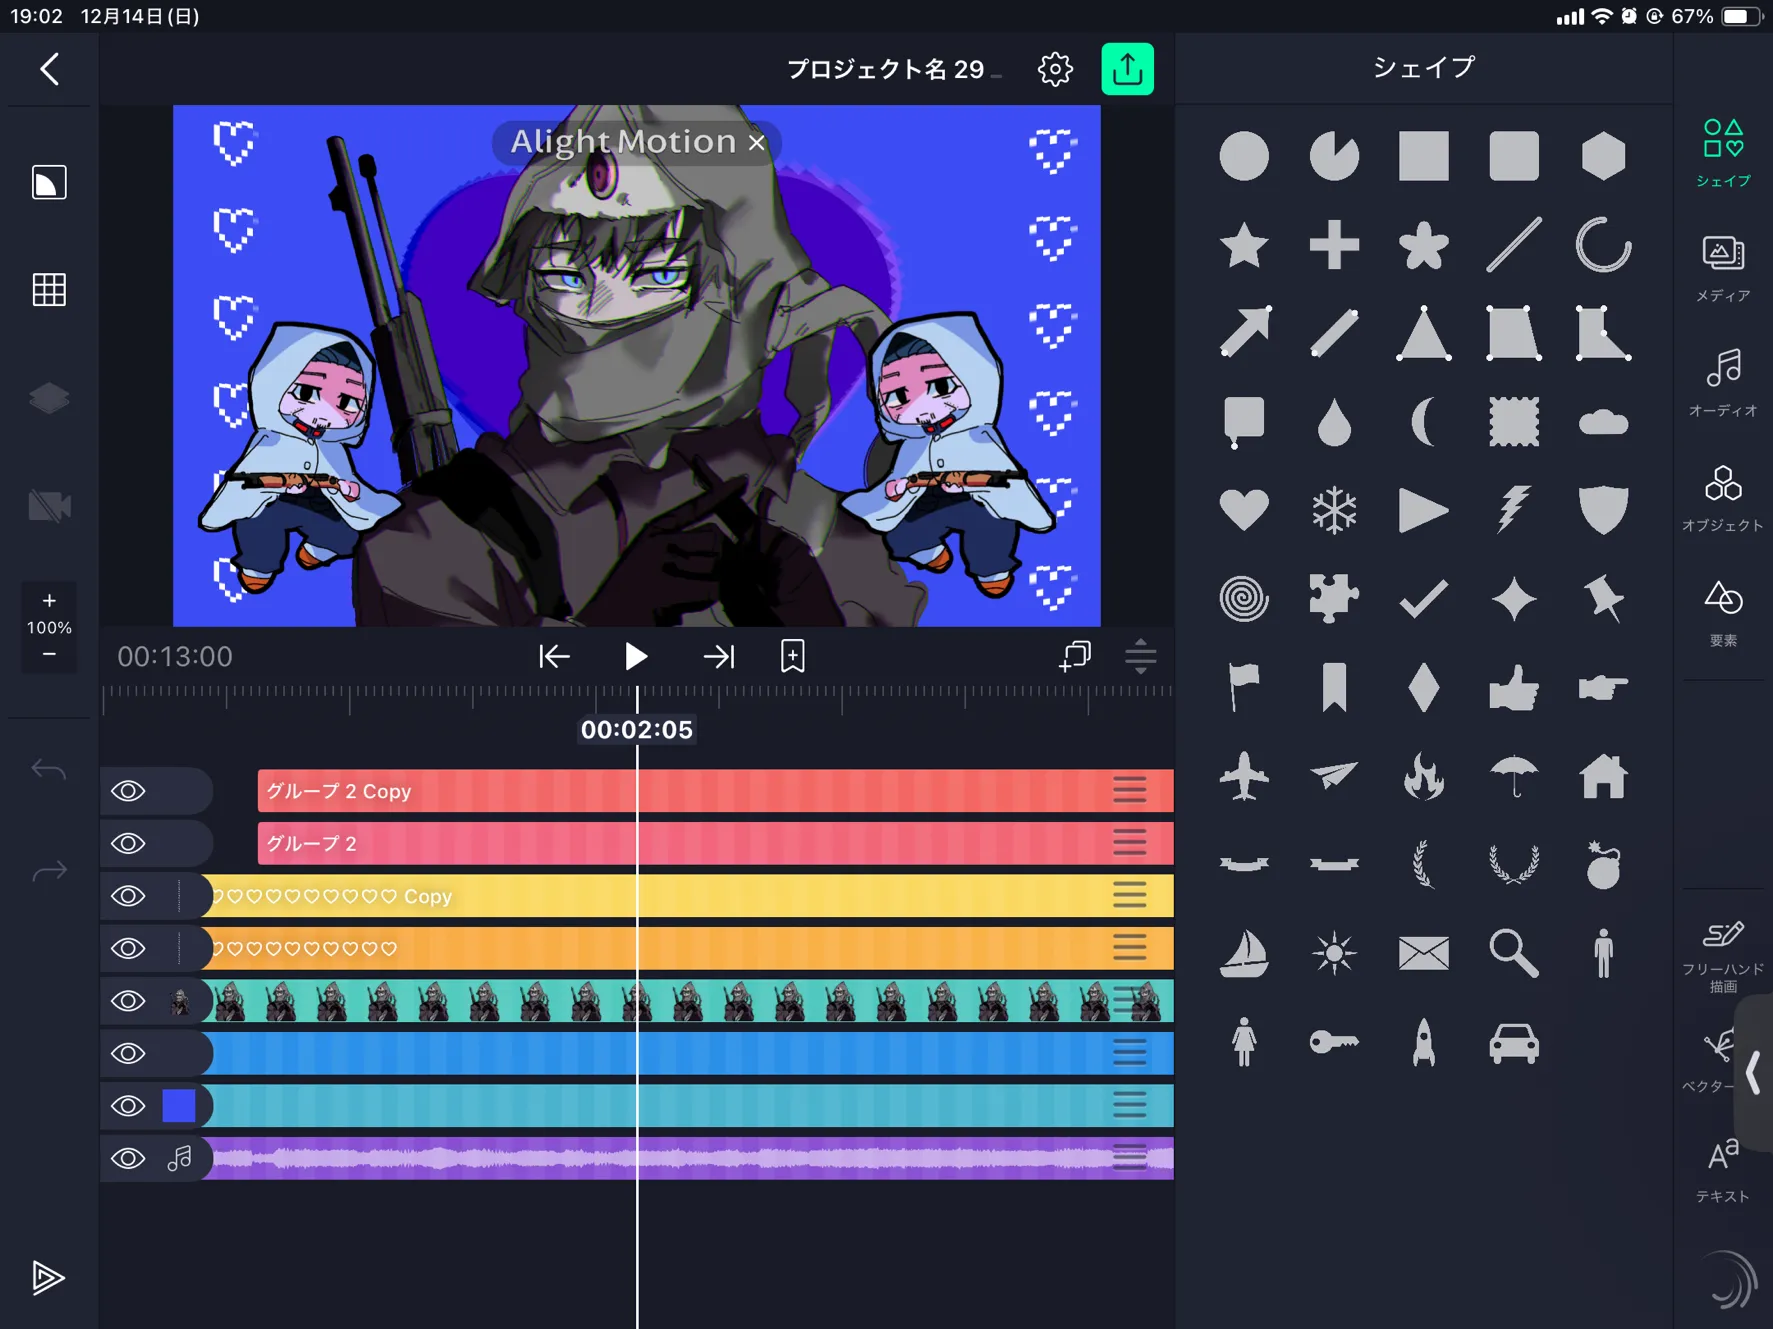Mute the audio track layer

128,1158
